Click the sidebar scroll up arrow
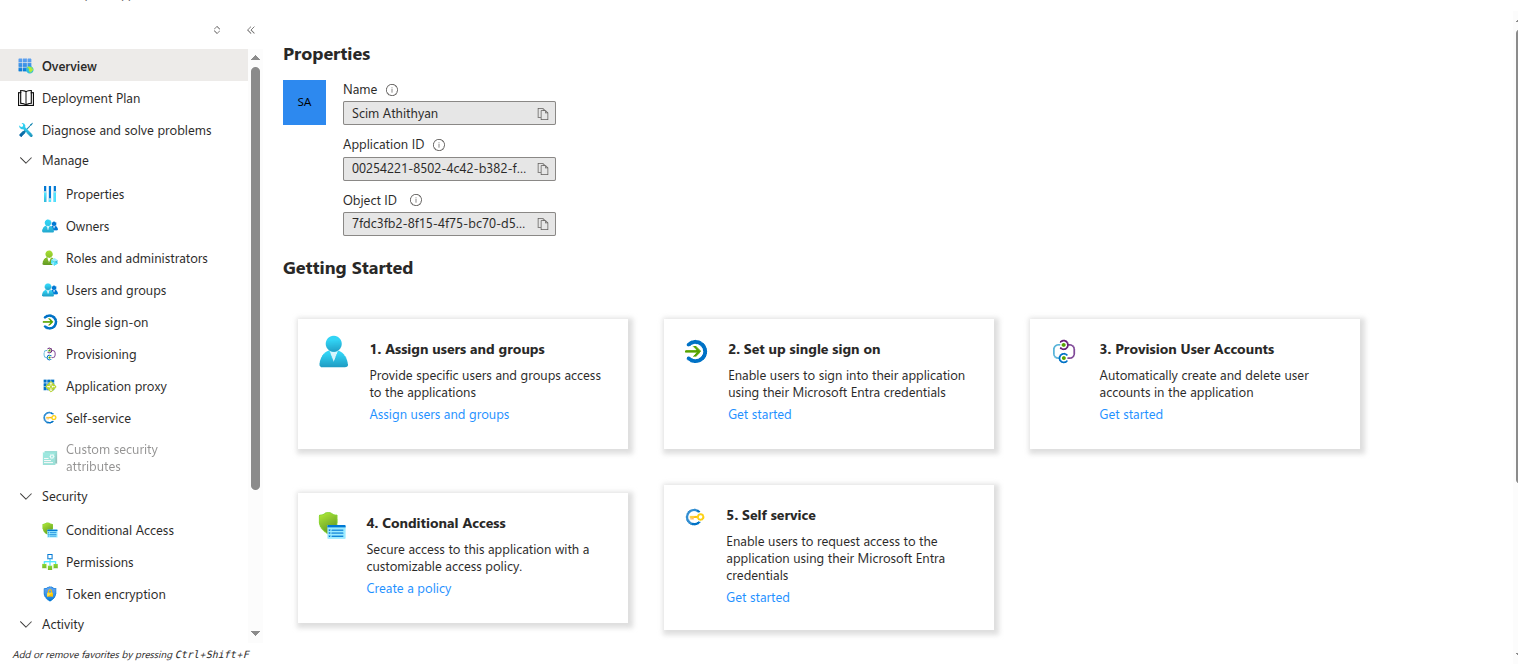The width and height of the screenshot is (1518, 664). (x=255, y=57)
